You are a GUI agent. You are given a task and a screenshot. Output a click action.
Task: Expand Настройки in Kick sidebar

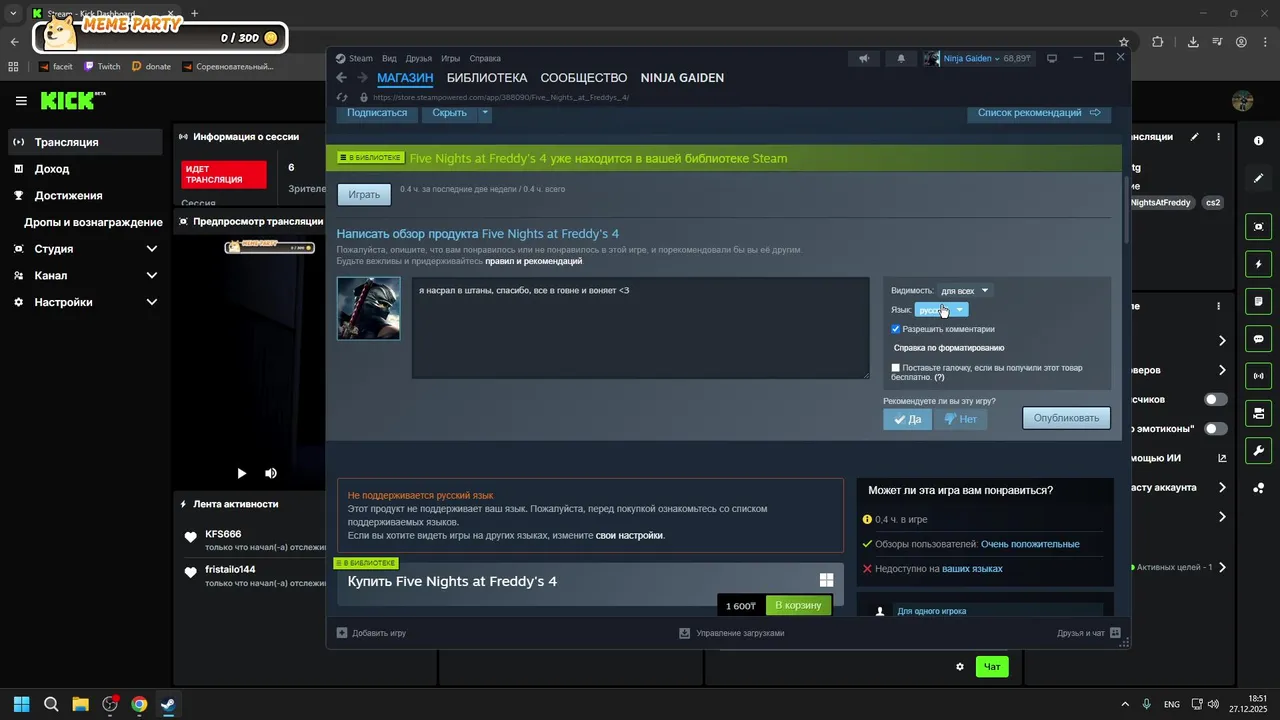click(x=152, y=302)
